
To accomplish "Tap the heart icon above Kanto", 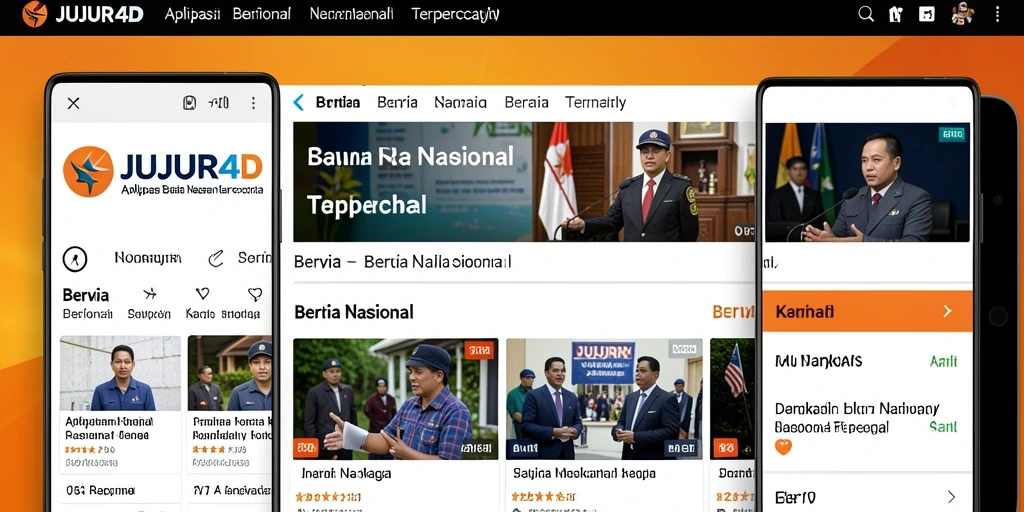I will click(x=202, y=294).
